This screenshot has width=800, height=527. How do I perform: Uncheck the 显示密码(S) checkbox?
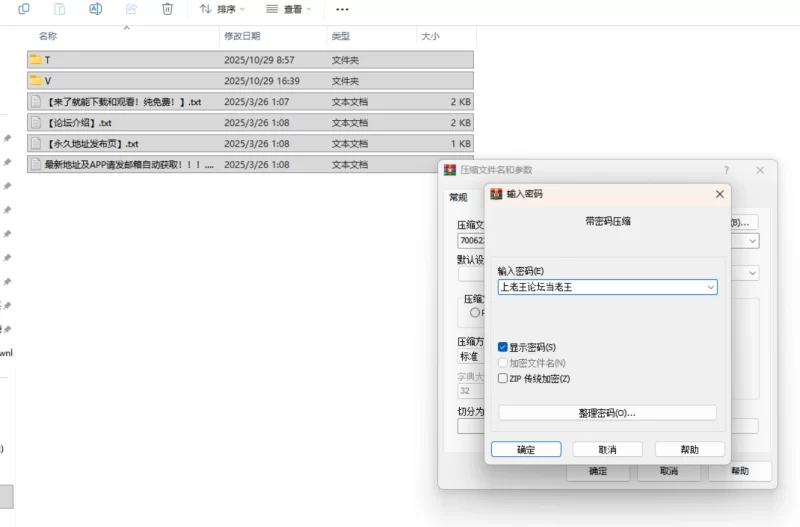click(x=503, y=347)
